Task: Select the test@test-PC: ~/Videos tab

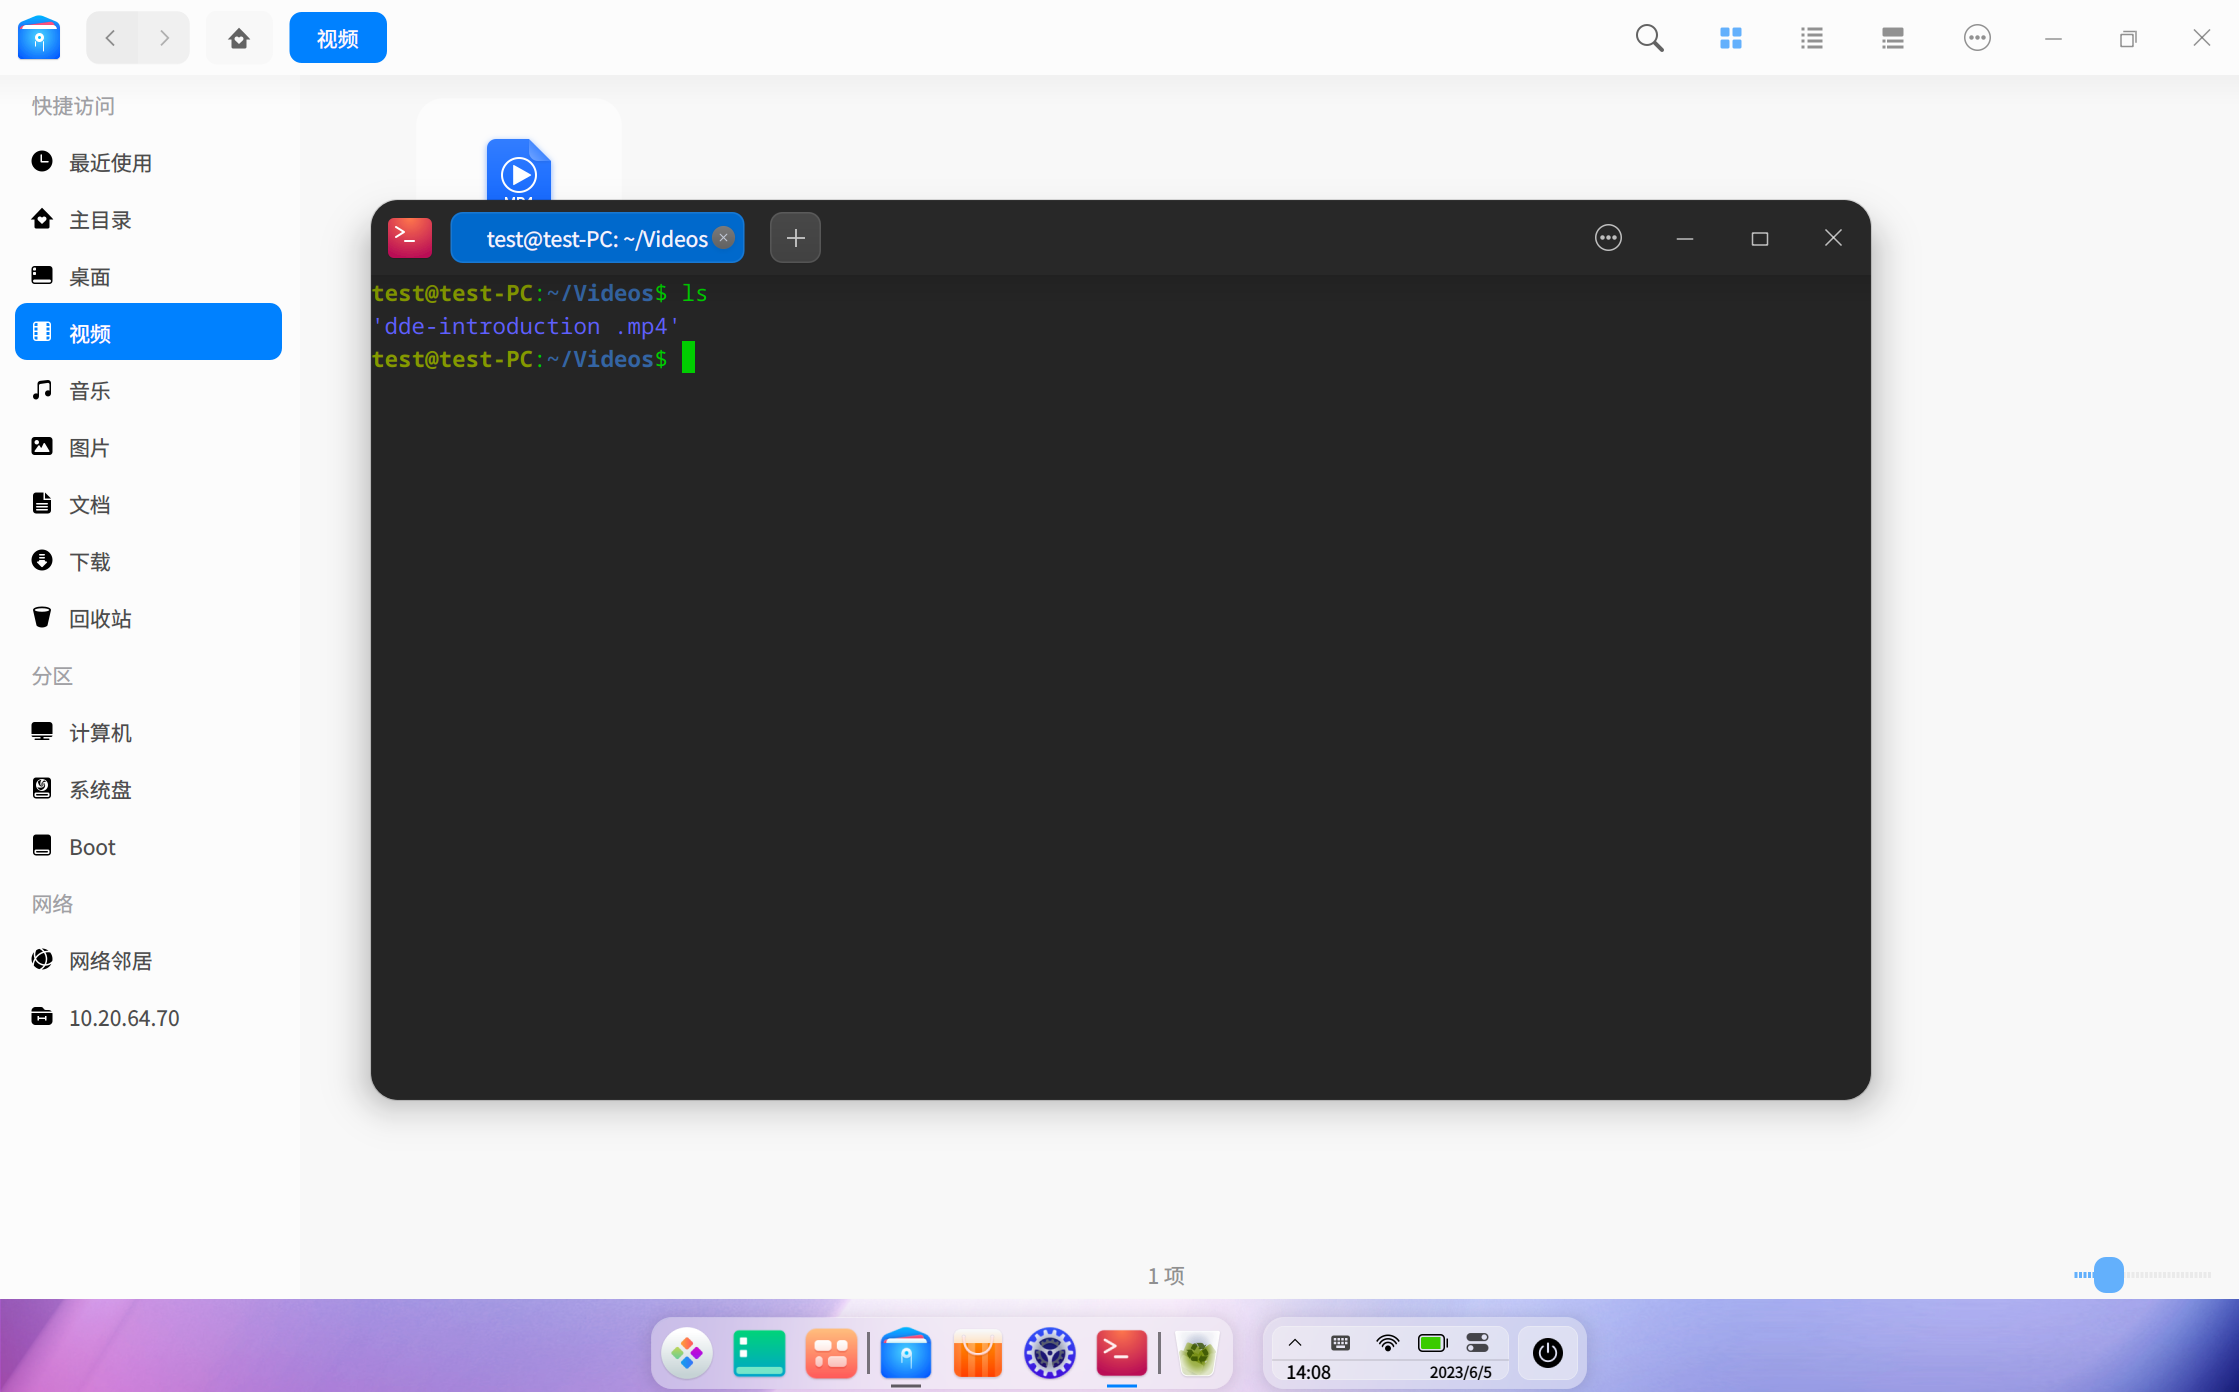Action: (x=590, y=238)
